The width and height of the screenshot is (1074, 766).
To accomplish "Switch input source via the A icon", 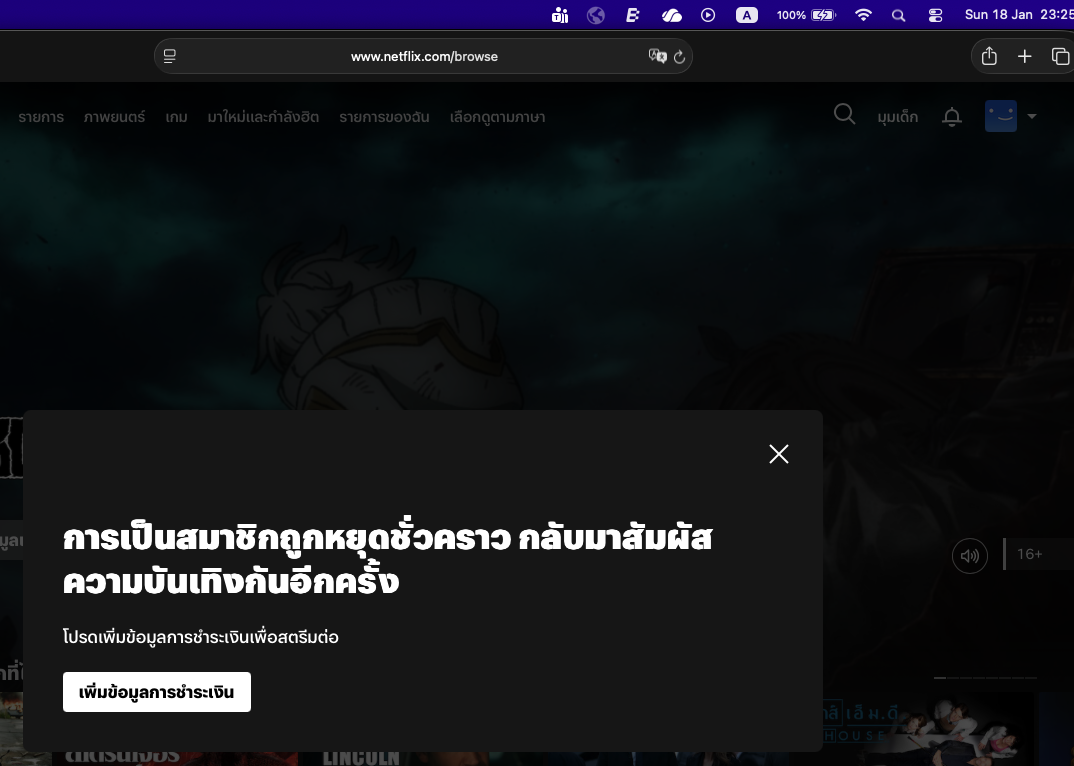I will point(747,15).
